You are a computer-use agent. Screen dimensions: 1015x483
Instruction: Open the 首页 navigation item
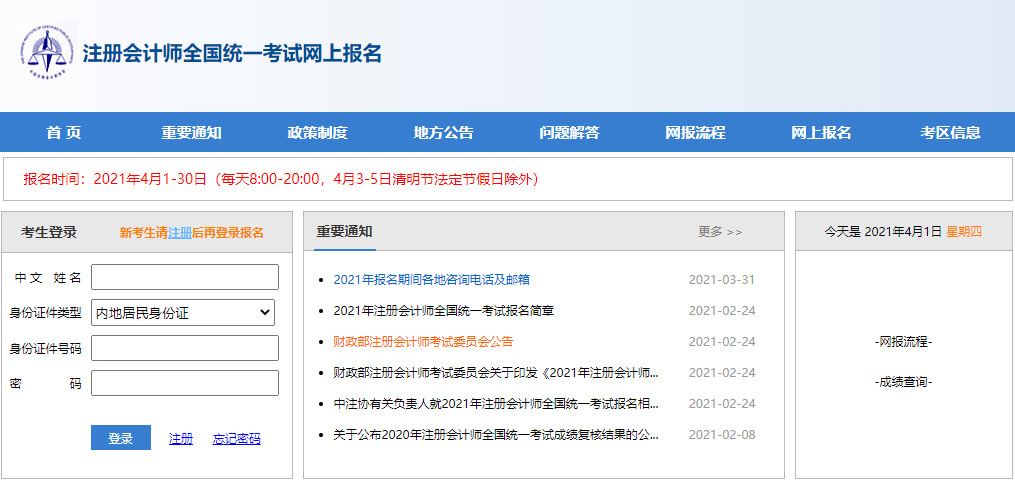click(64, 133)
